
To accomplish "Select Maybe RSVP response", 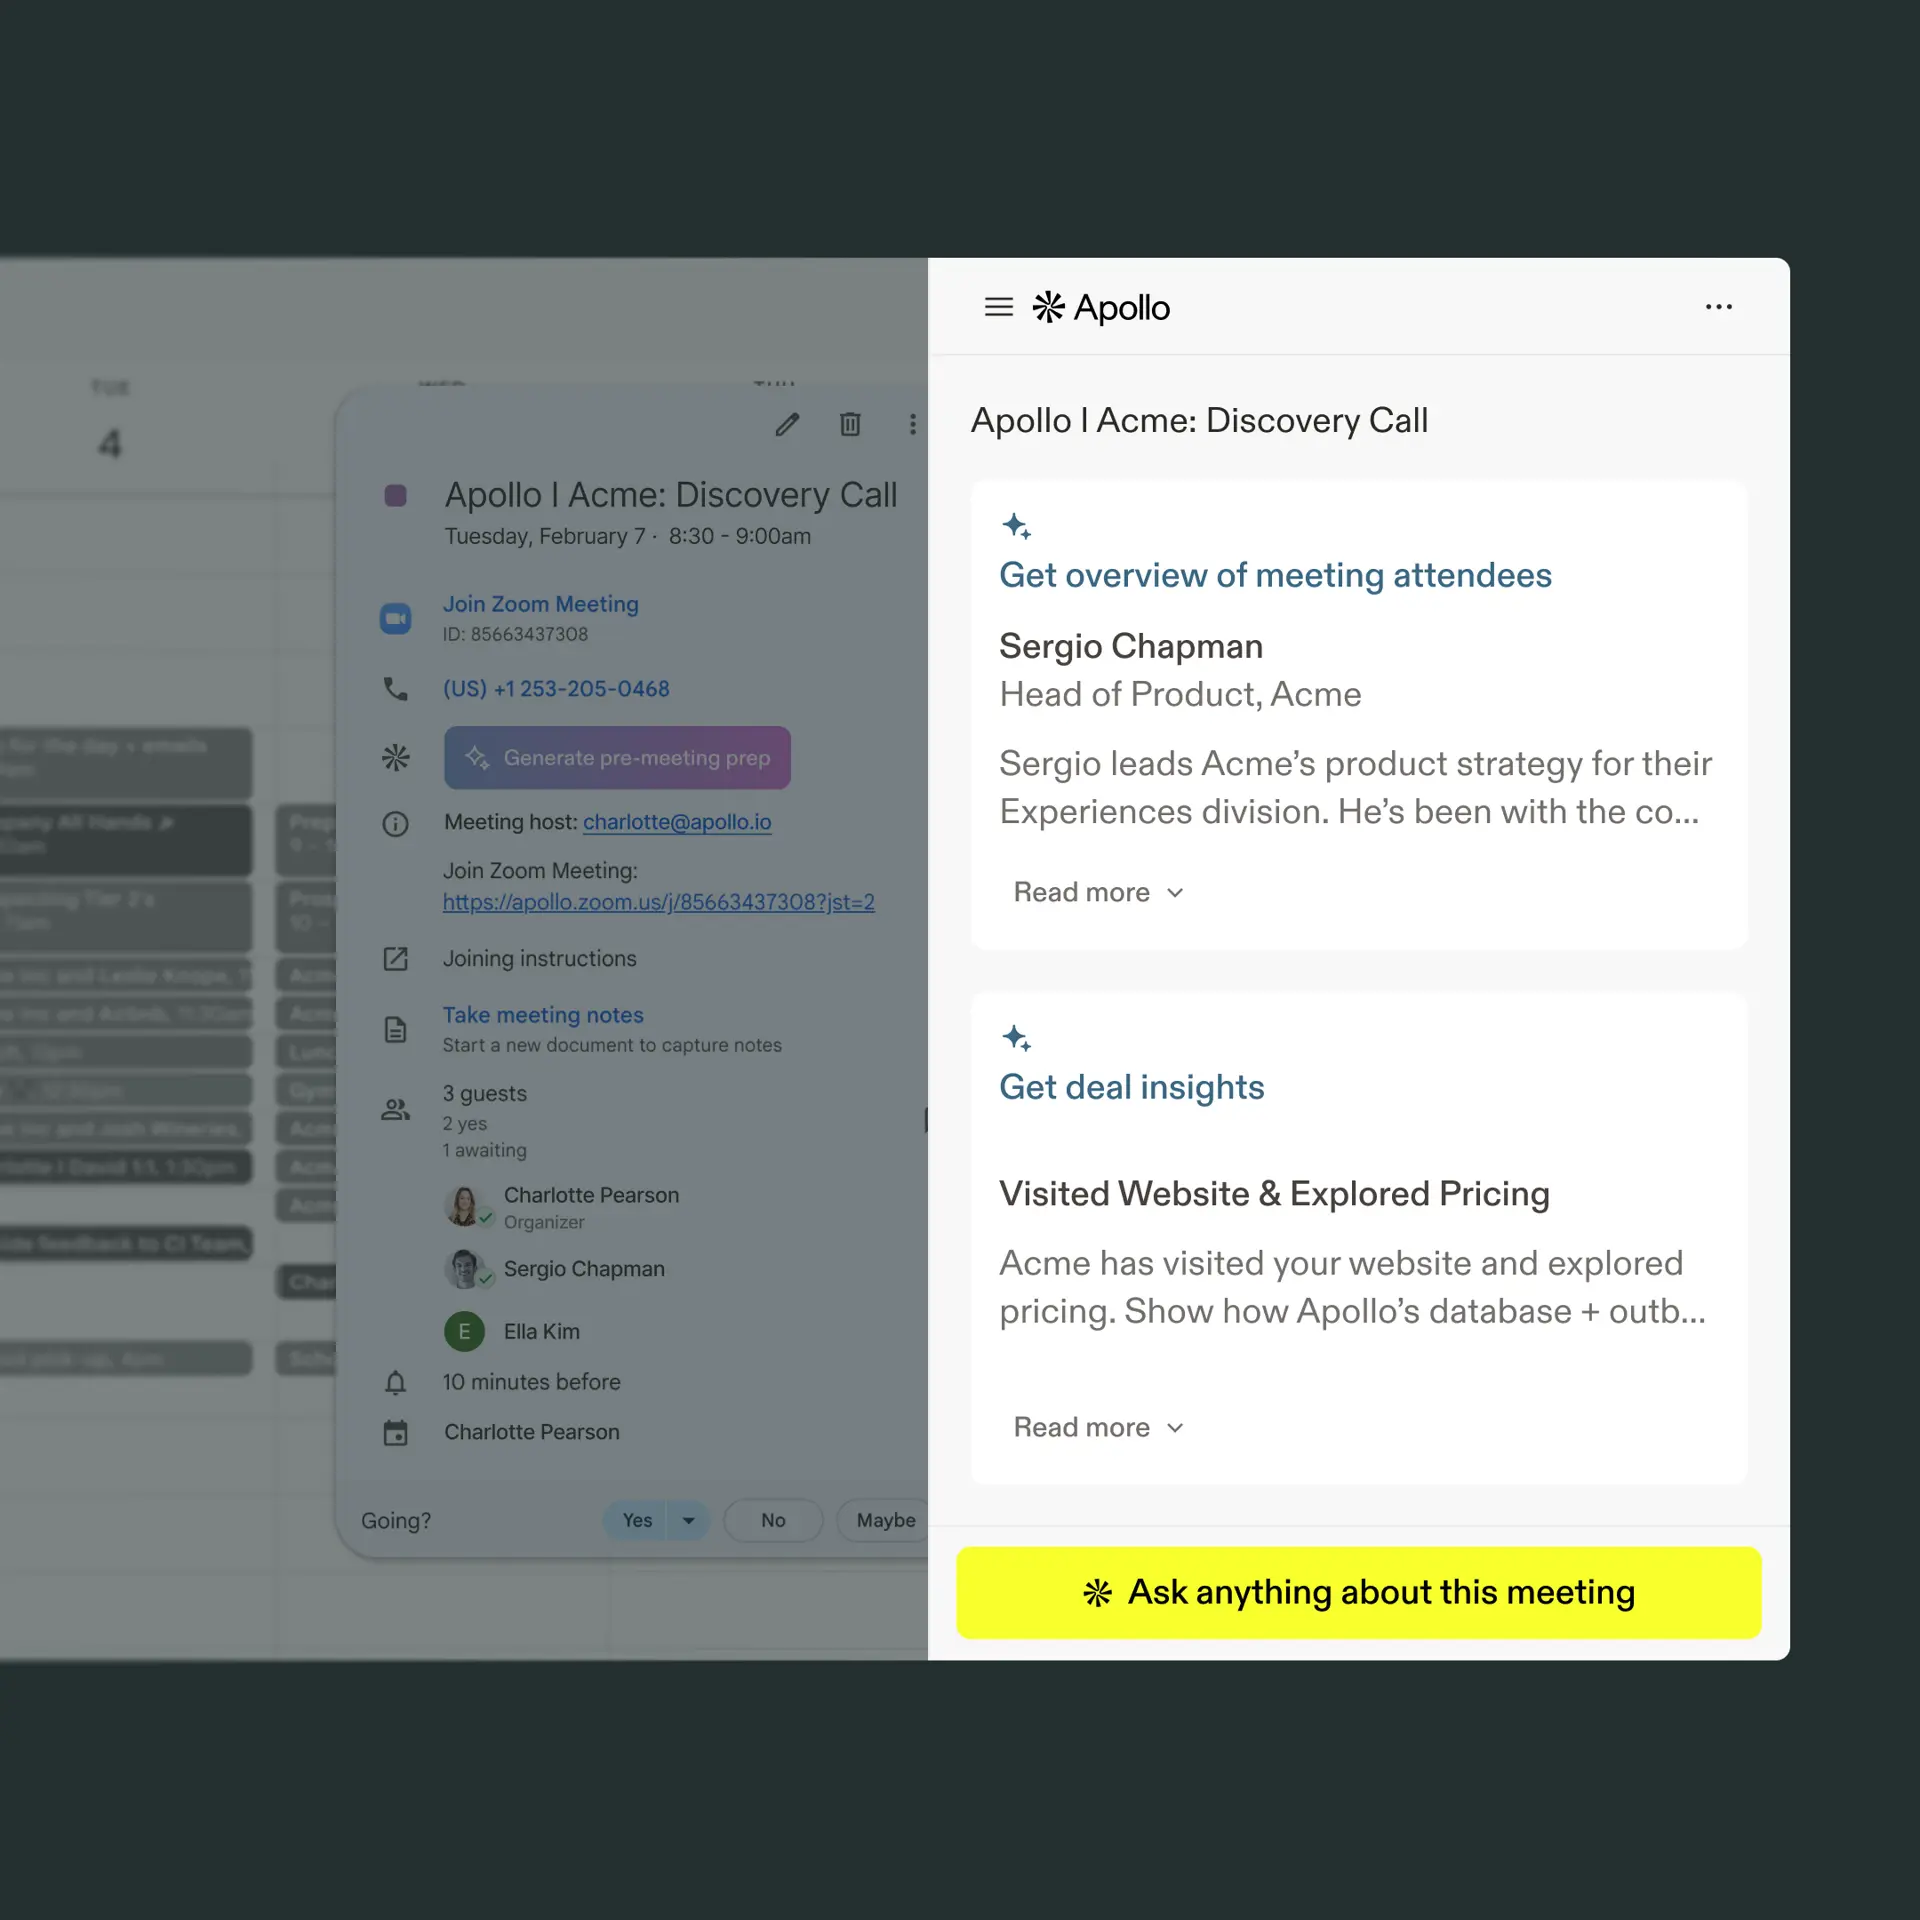I will [885, 1520].
